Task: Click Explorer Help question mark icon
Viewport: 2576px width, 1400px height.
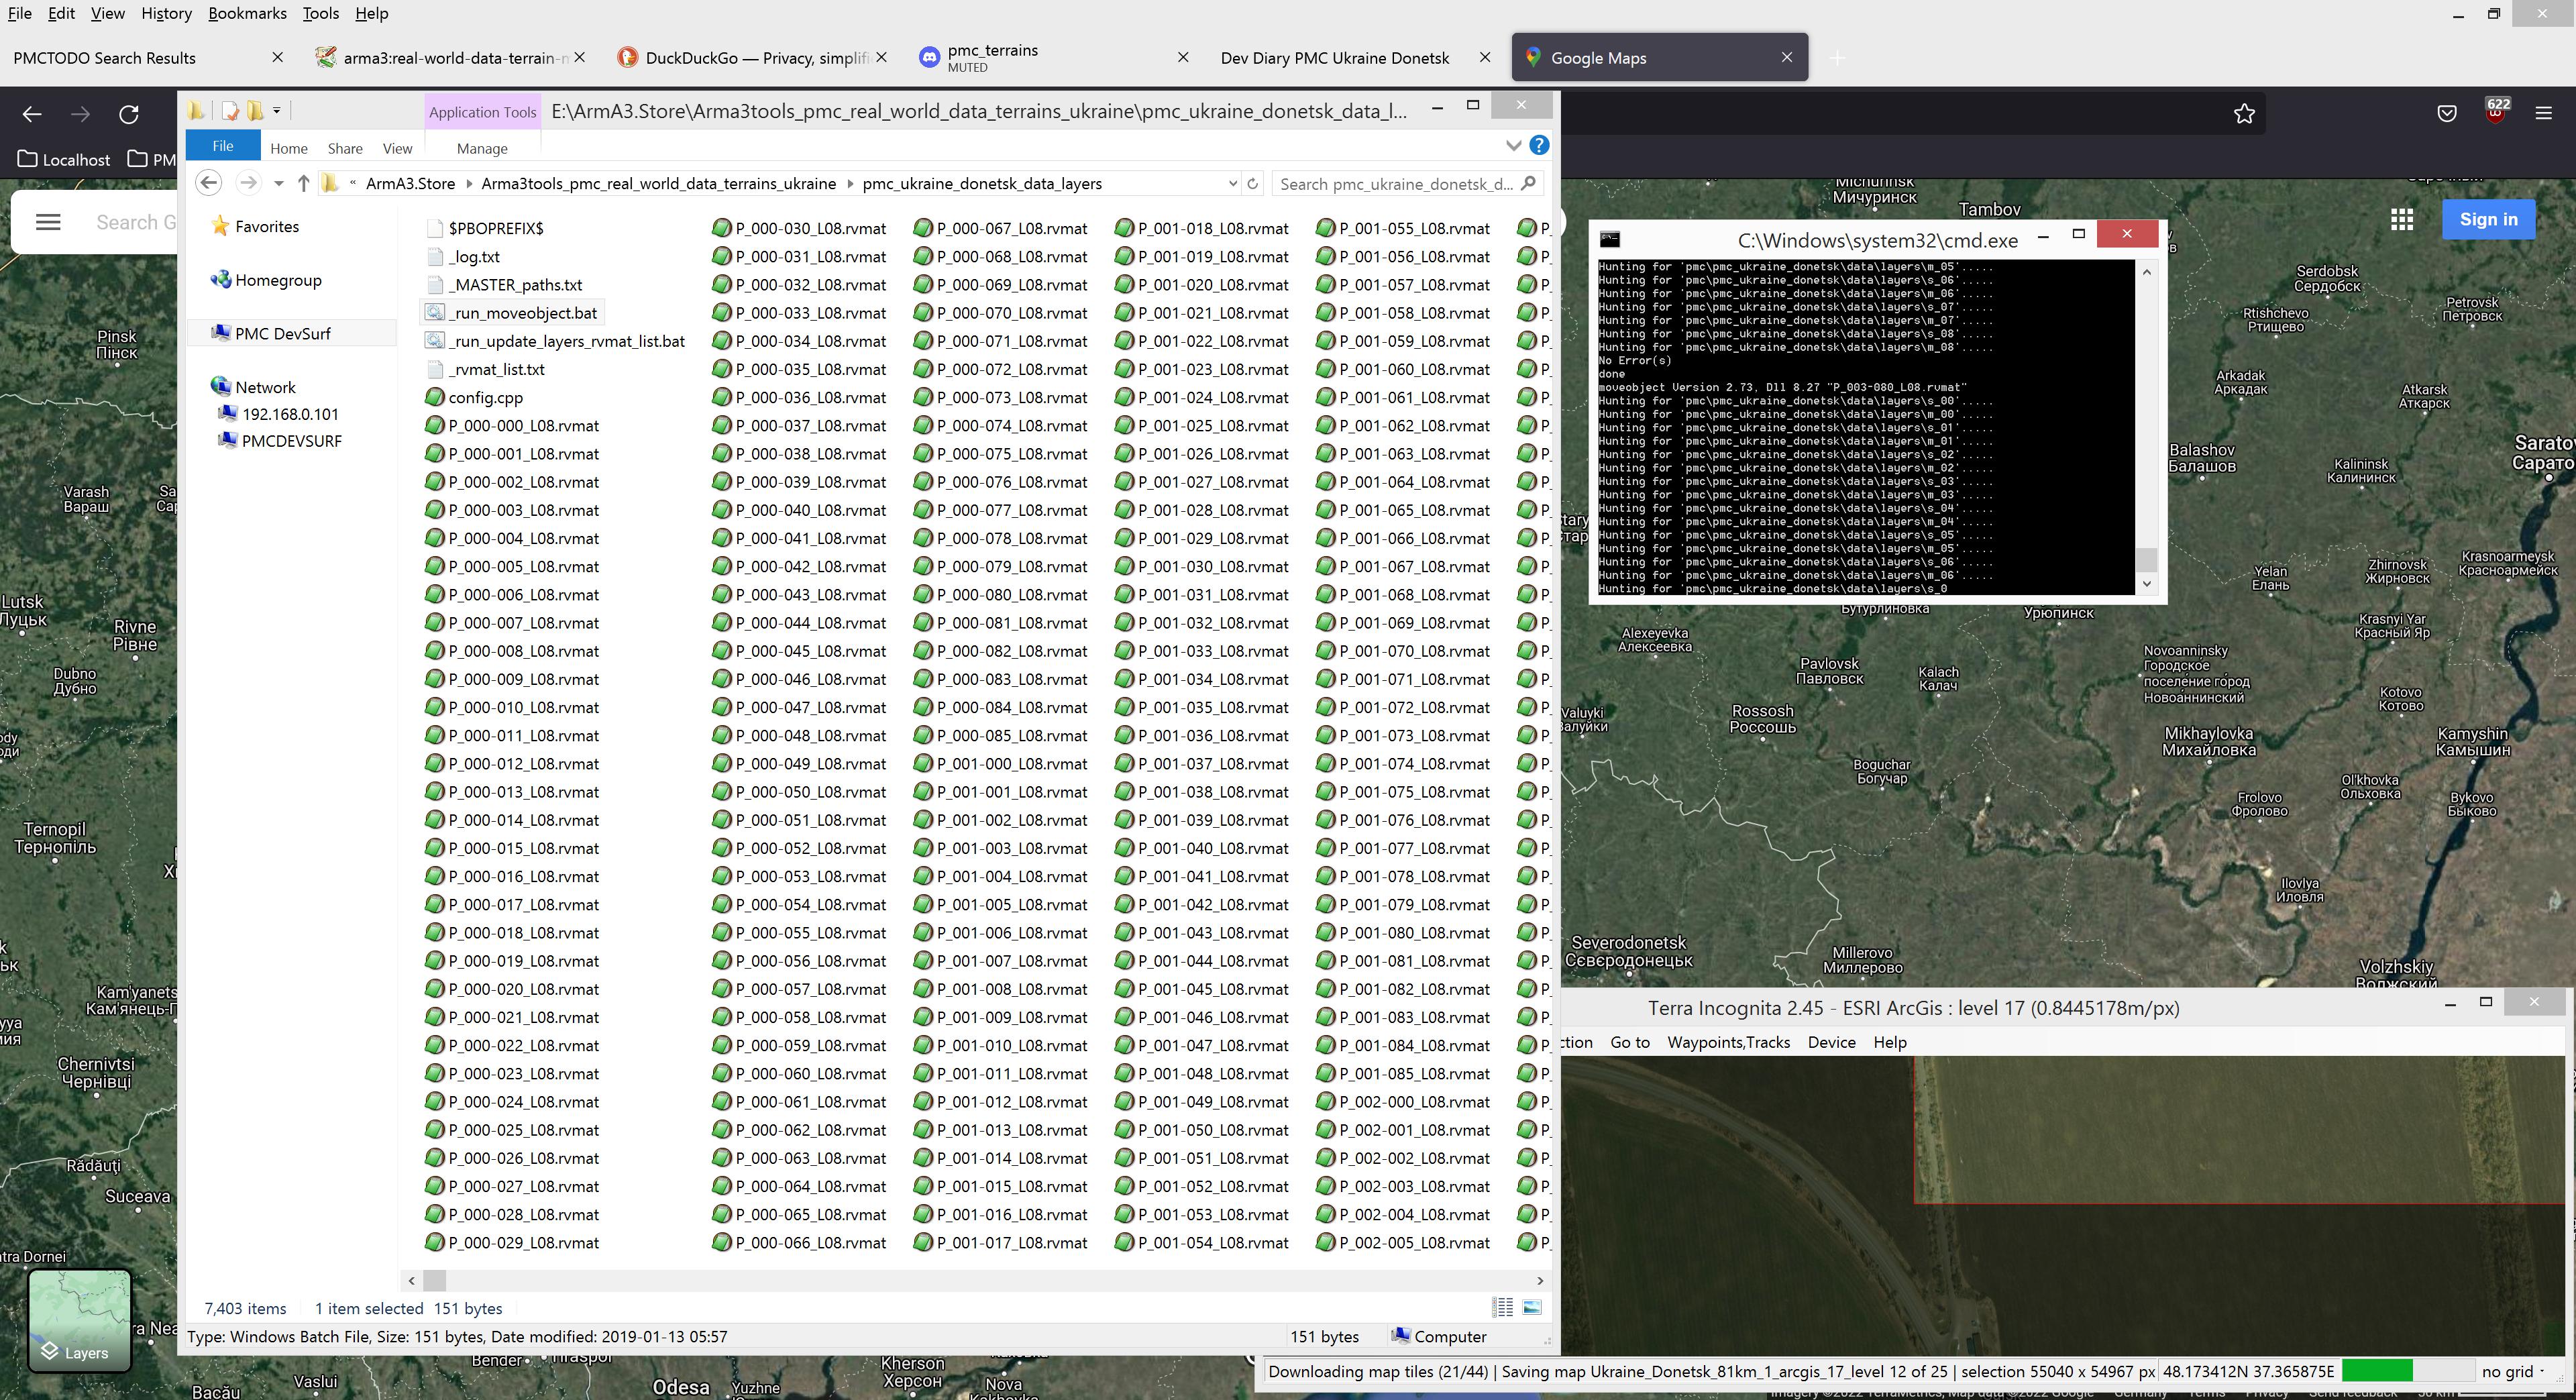Action: point(1540,146)
